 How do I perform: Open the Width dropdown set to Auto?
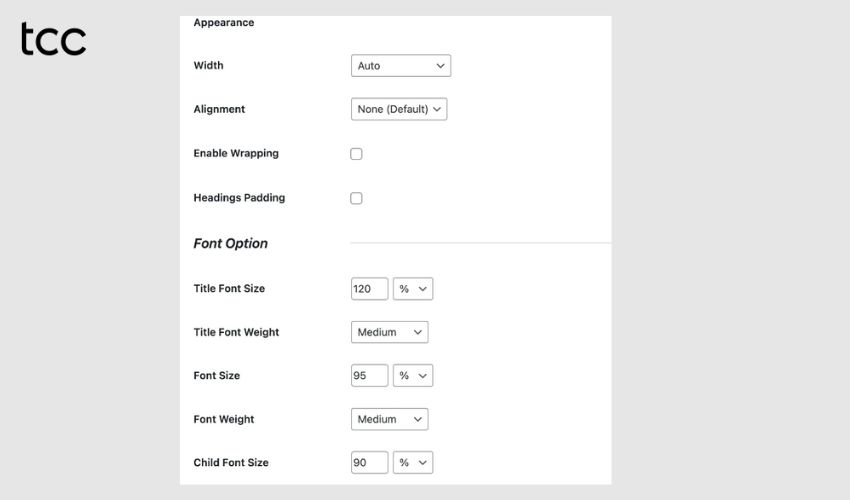point(401,66)
